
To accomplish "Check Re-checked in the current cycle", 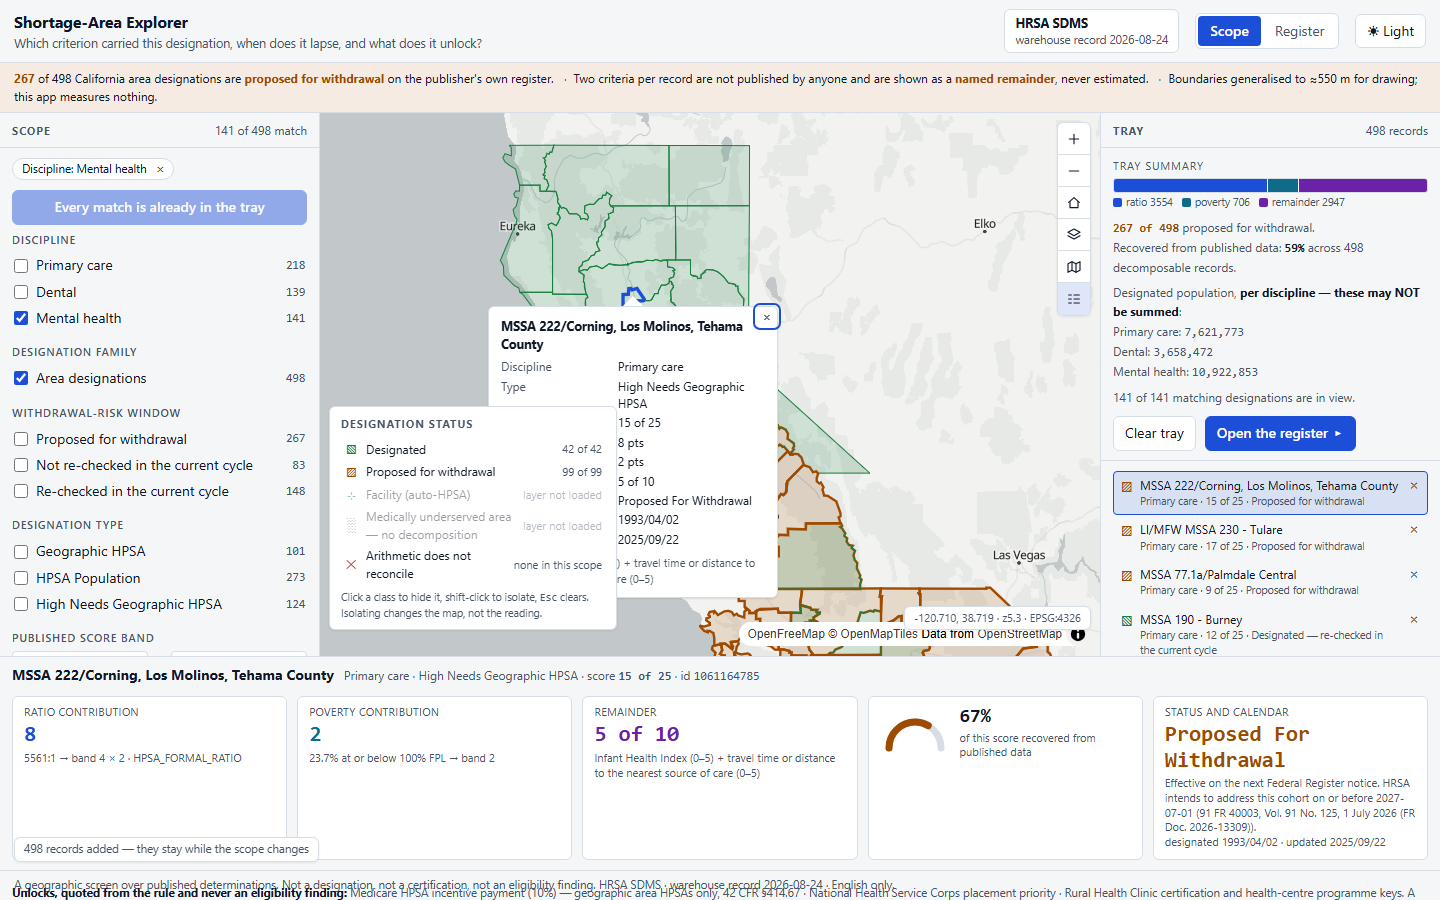I will click(21, 491).
